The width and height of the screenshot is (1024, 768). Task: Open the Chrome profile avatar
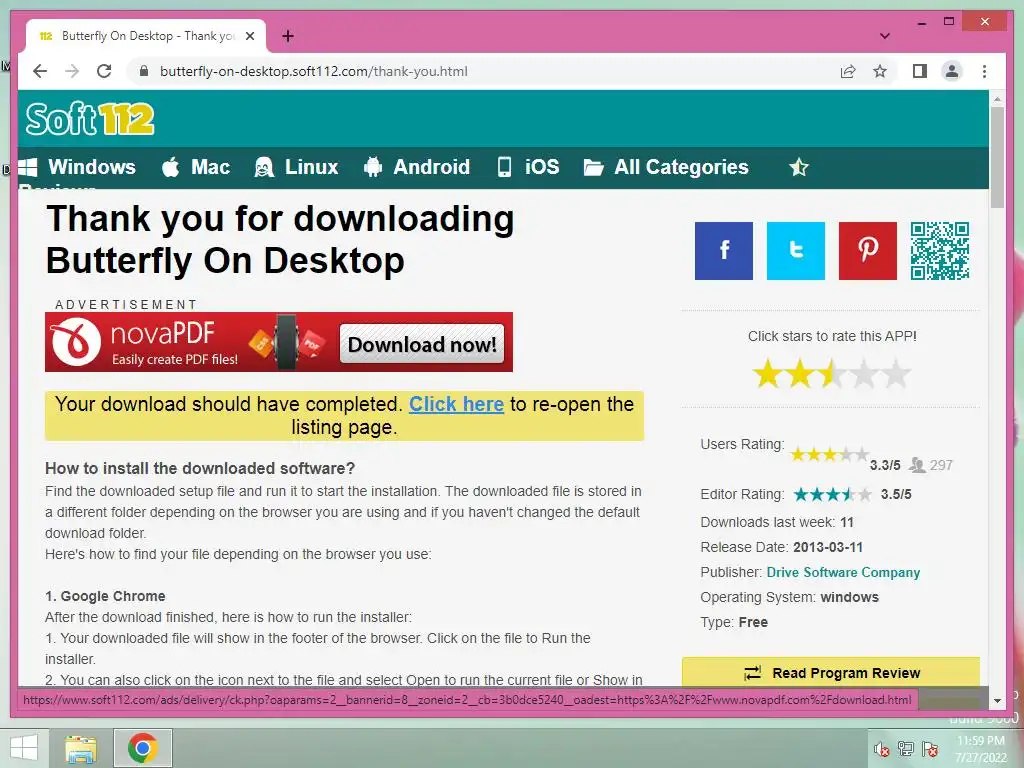[x=952, y=71]
